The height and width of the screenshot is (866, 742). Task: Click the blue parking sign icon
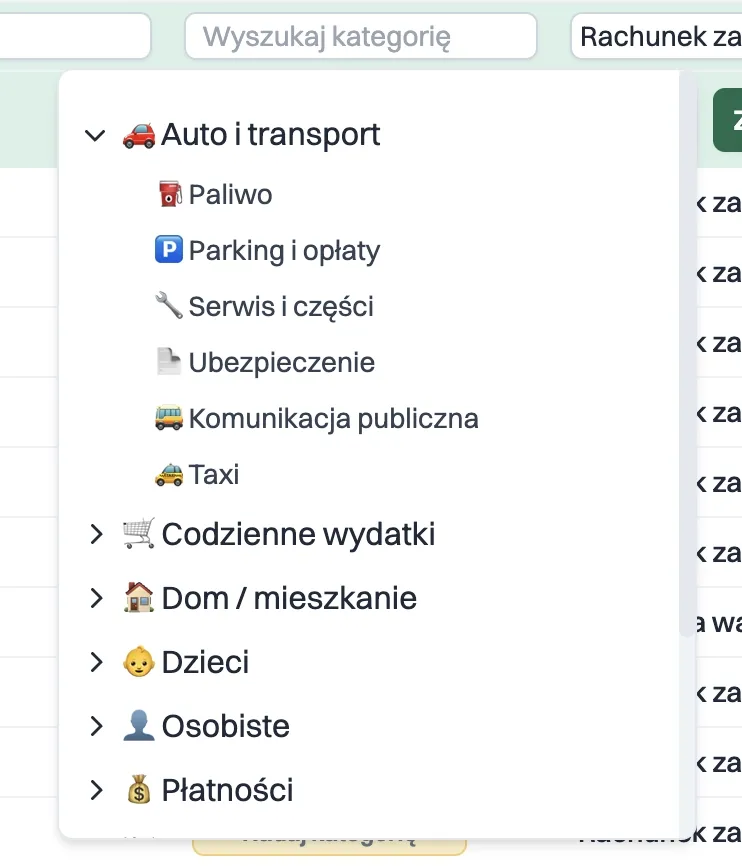tap(171, 250)
